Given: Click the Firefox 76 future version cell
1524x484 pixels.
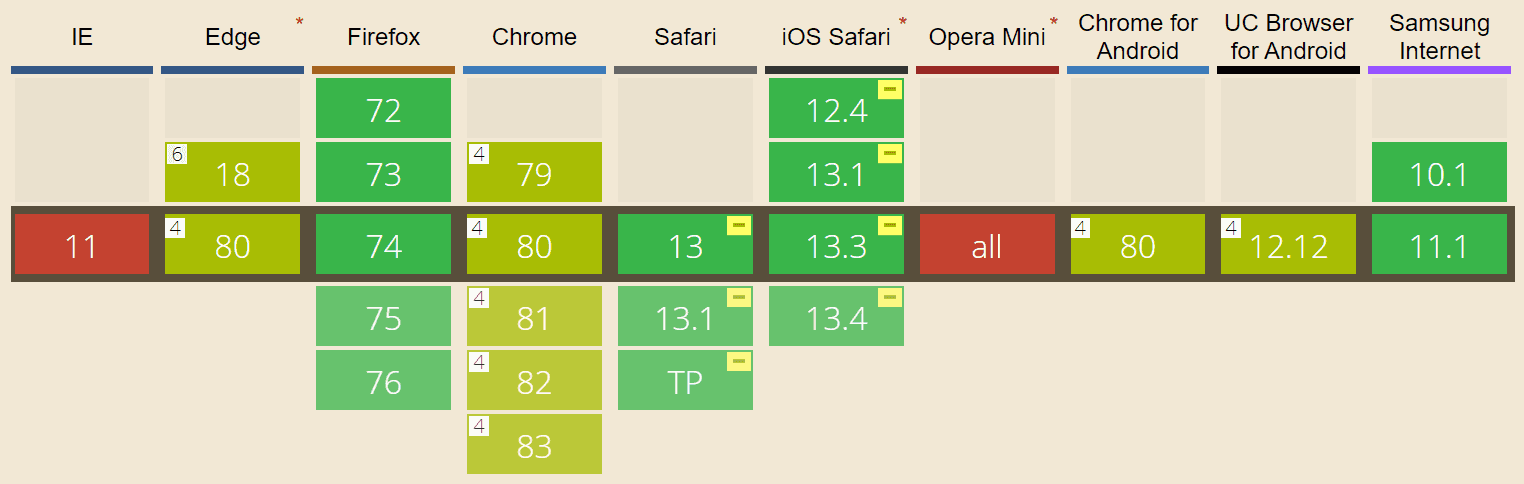Looking at the screenshot, I should [383, 380].
